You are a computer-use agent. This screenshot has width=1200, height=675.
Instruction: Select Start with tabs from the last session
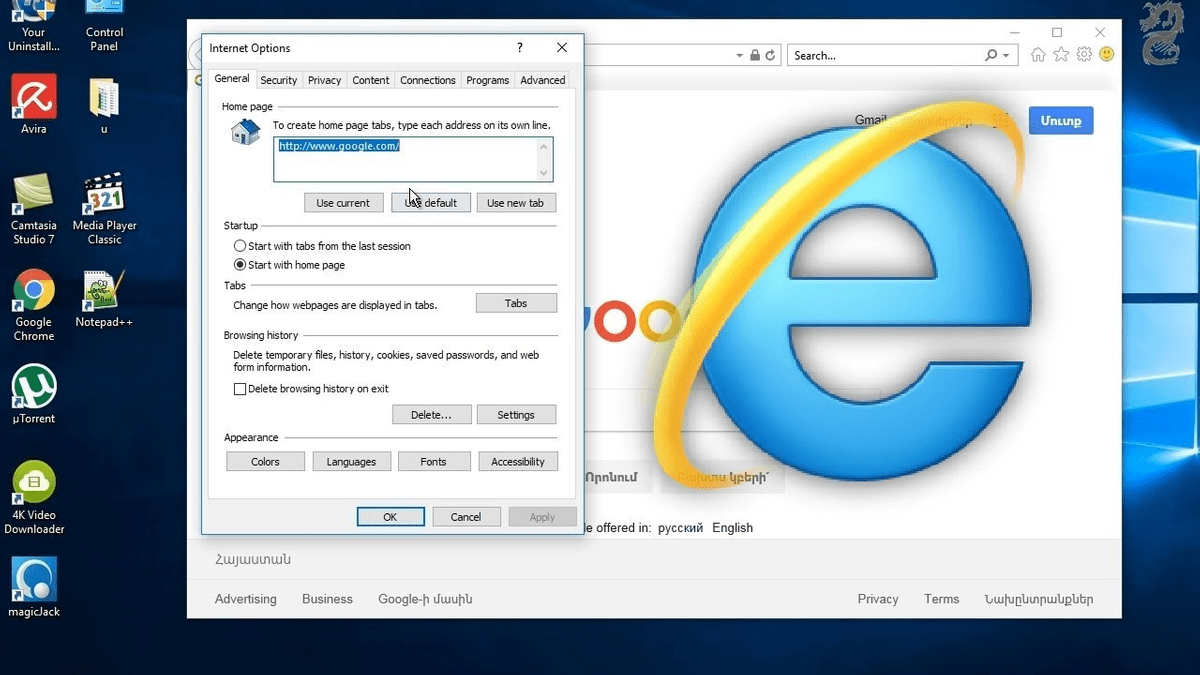click(240, 245)
